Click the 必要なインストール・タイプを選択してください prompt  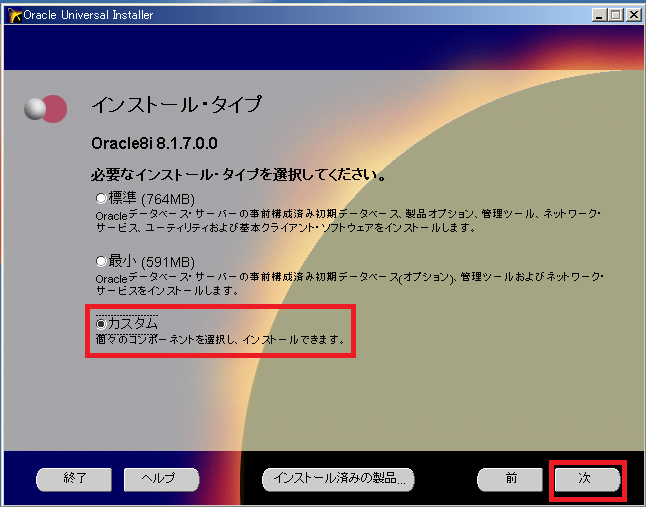239,175
